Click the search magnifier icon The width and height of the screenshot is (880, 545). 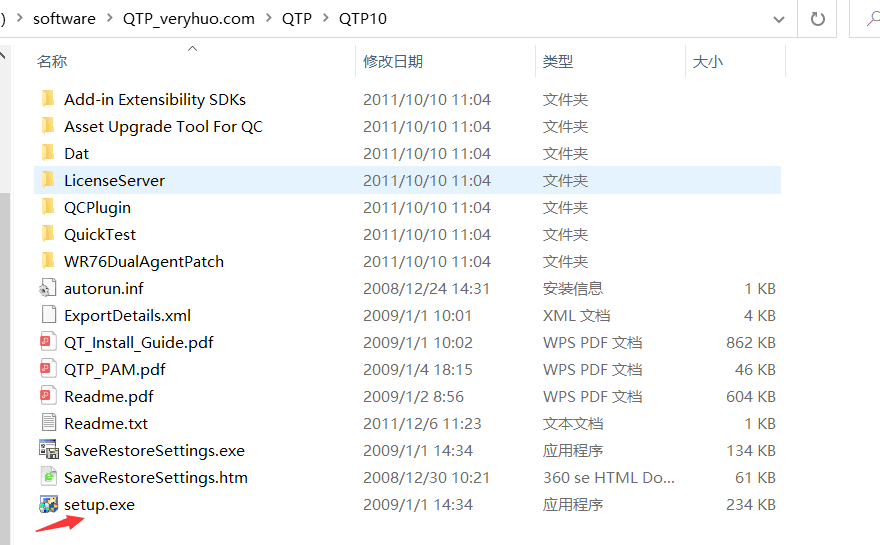point(873,19)
